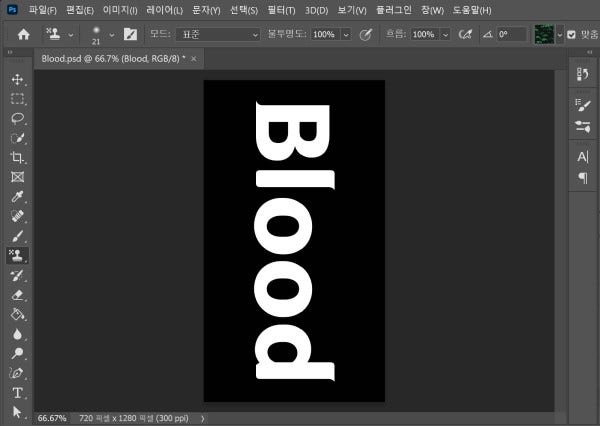The image size is (600, 426).
Task: Toggle the Aligned checkbox
Action: pyautogui.click(x=571, y=35)
